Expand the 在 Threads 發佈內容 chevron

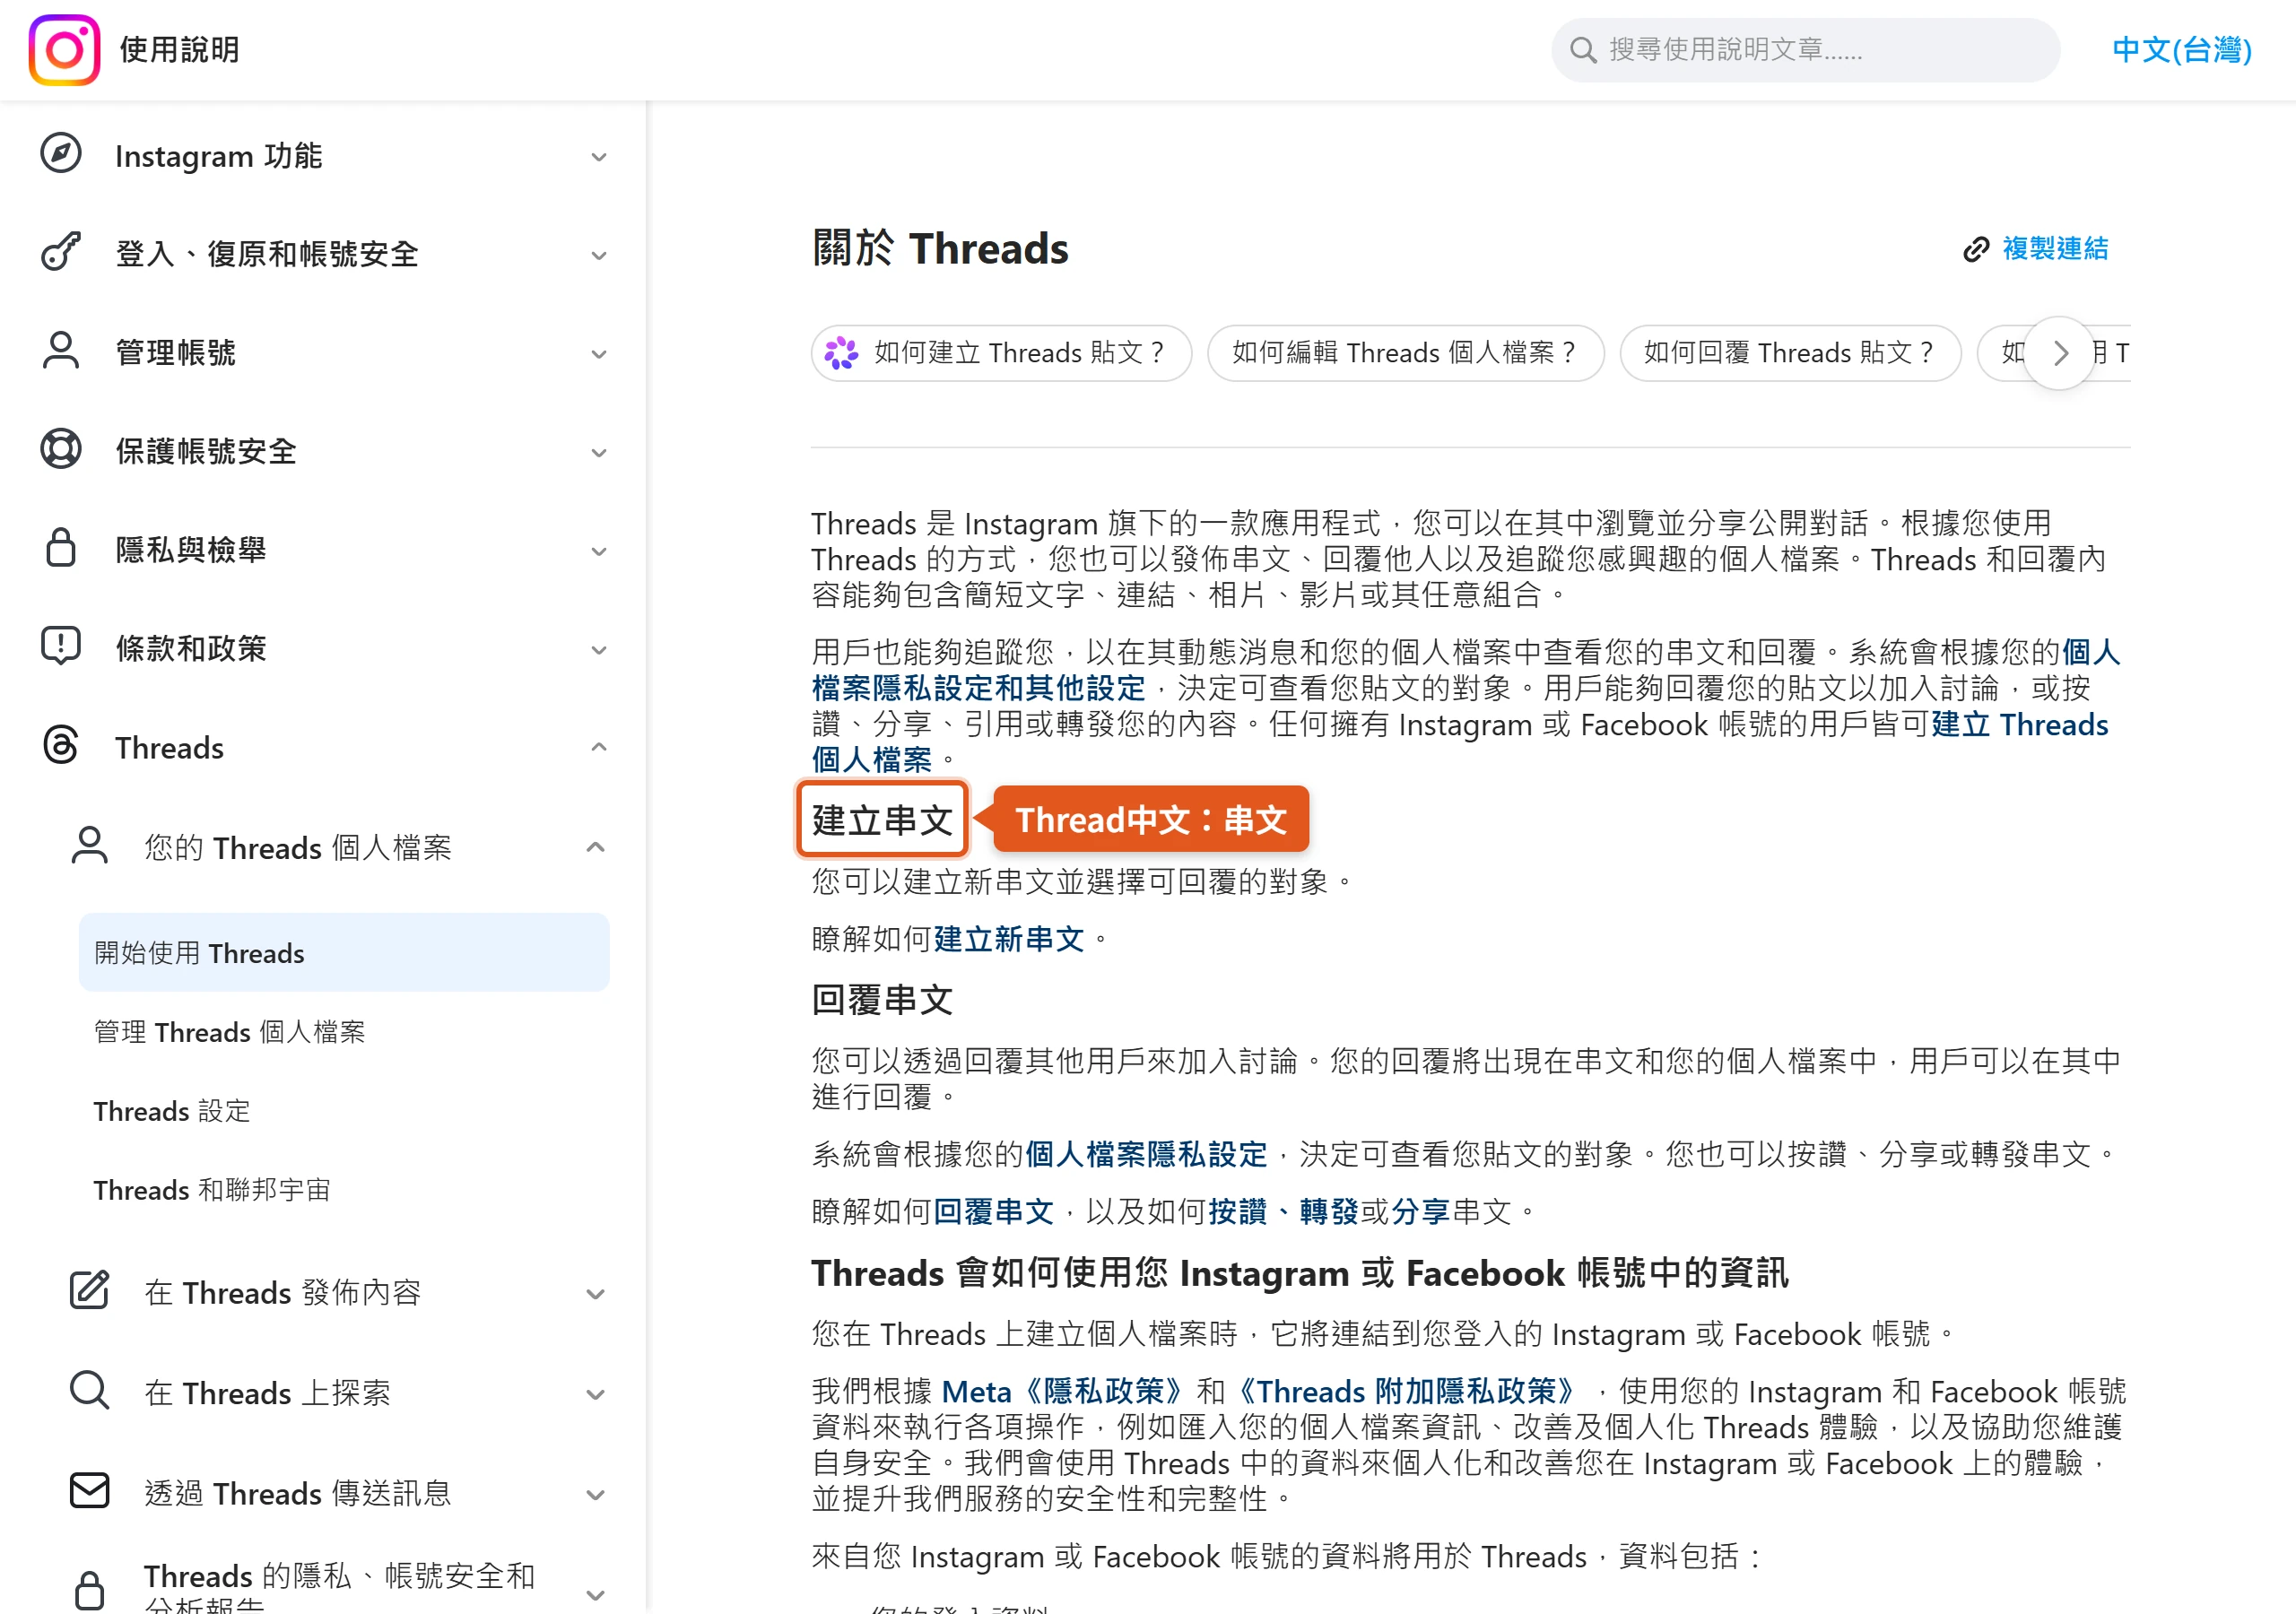click(595, 1294)
